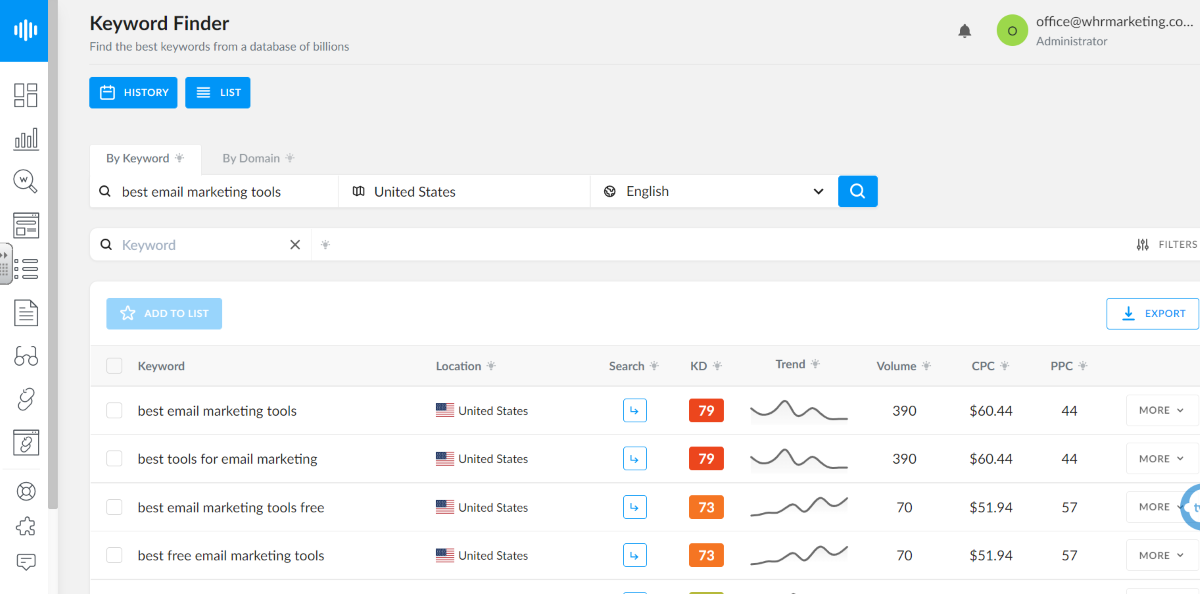This screenshot has height=594, width=1200.
Task: Switch to the By Domain tab
Action: [258, 158]
